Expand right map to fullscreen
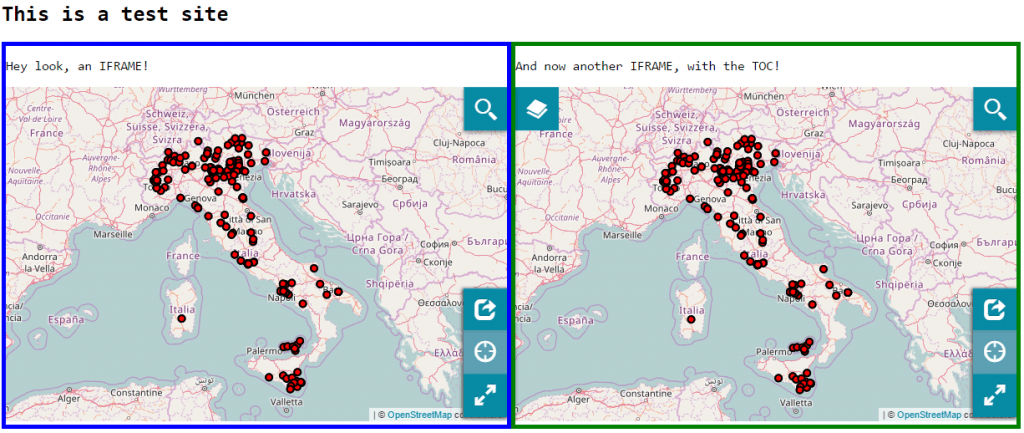The image size is (1024, 433). [995, 395]
